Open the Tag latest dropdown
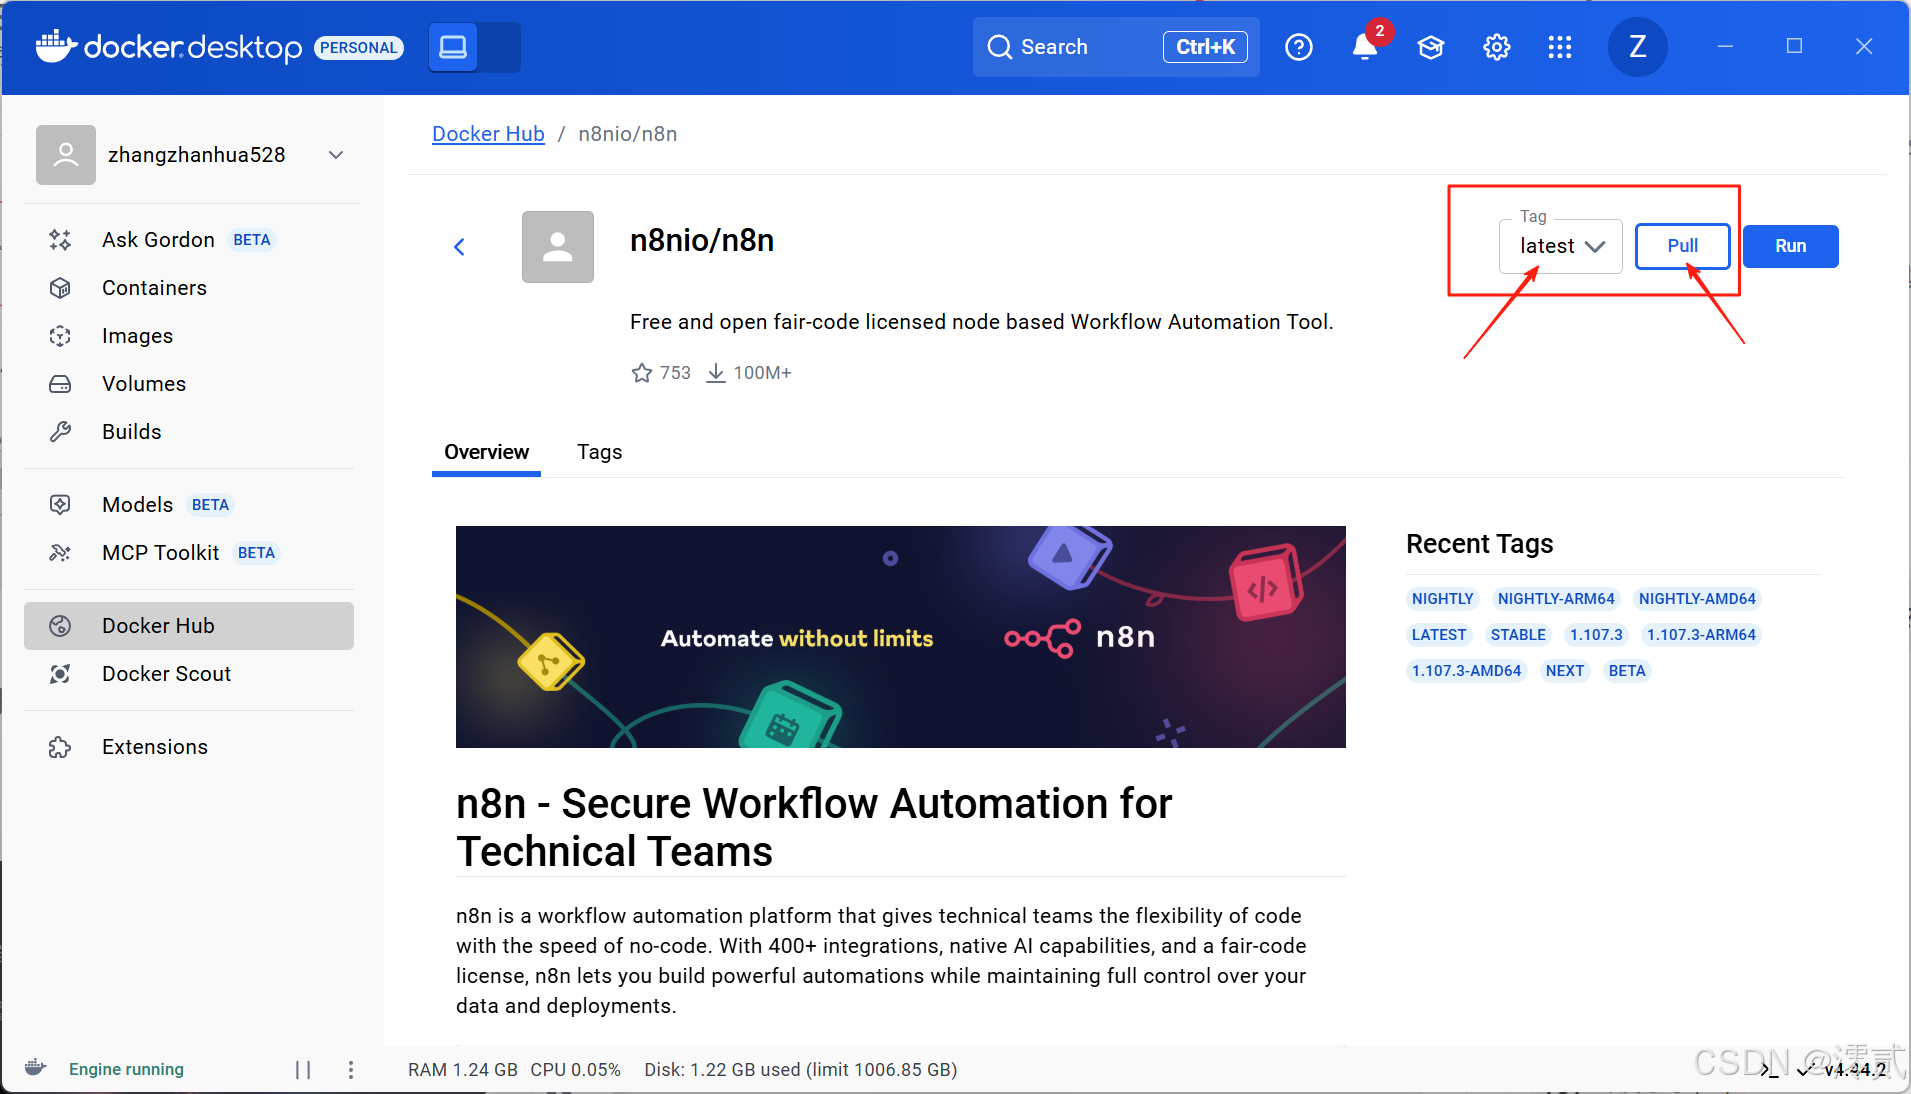The image size is (1911, 1094). point(1561,246)
